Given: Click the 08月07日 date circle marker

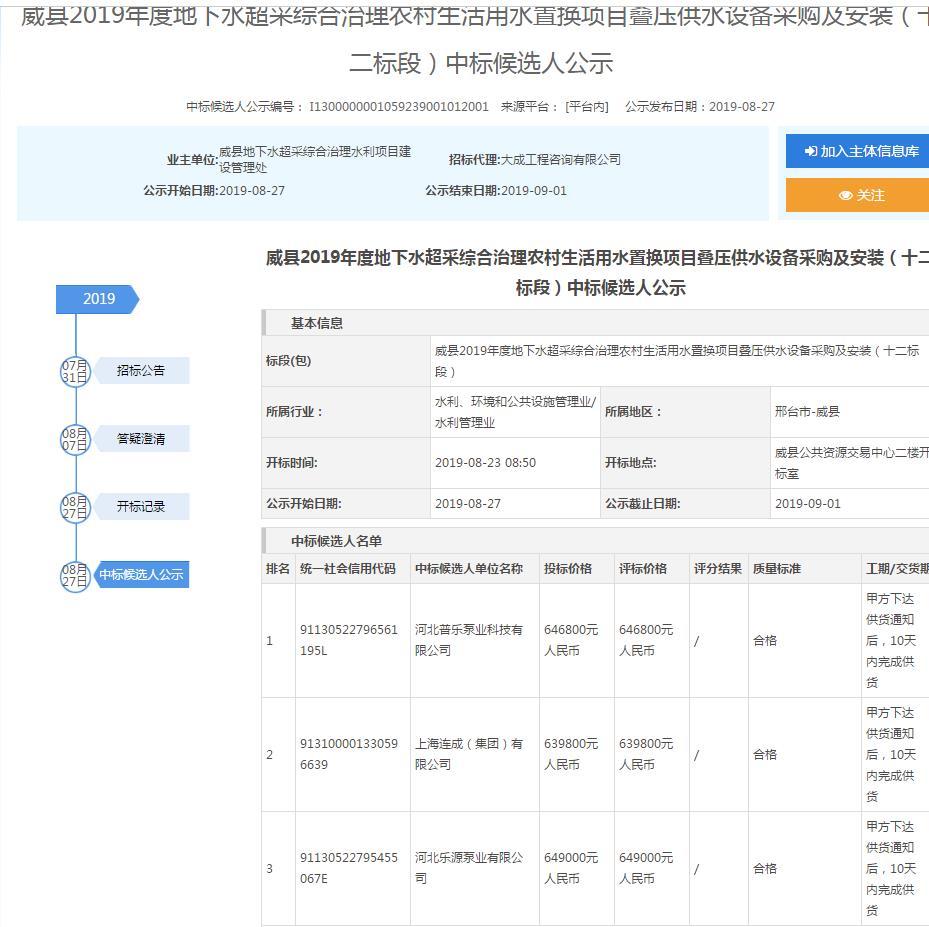Looking at the screenshot, I should tap(75, 439).
